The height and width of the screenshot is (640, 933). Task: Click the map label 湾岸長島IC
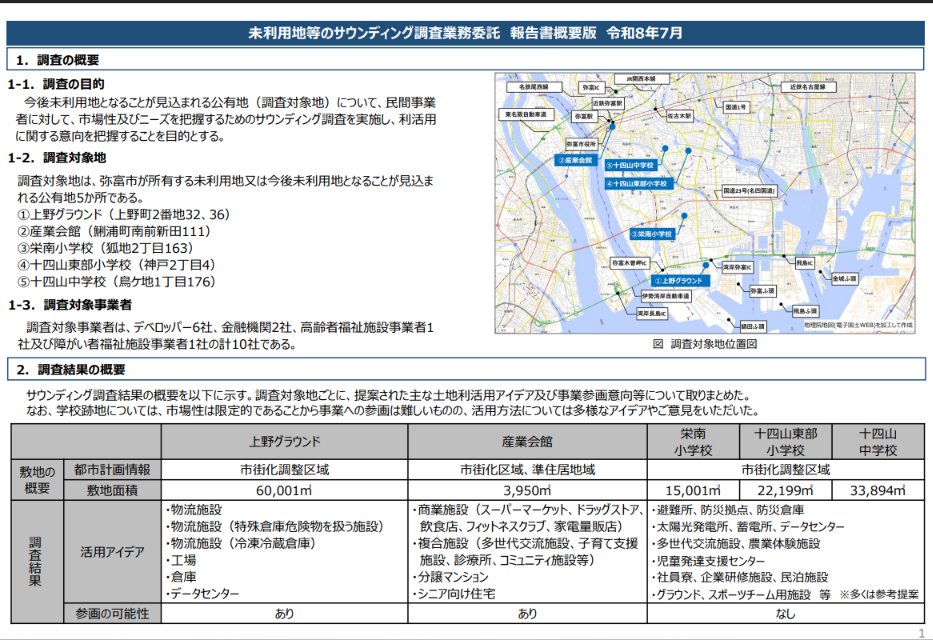pyautogui.click(x=652, y=313)
